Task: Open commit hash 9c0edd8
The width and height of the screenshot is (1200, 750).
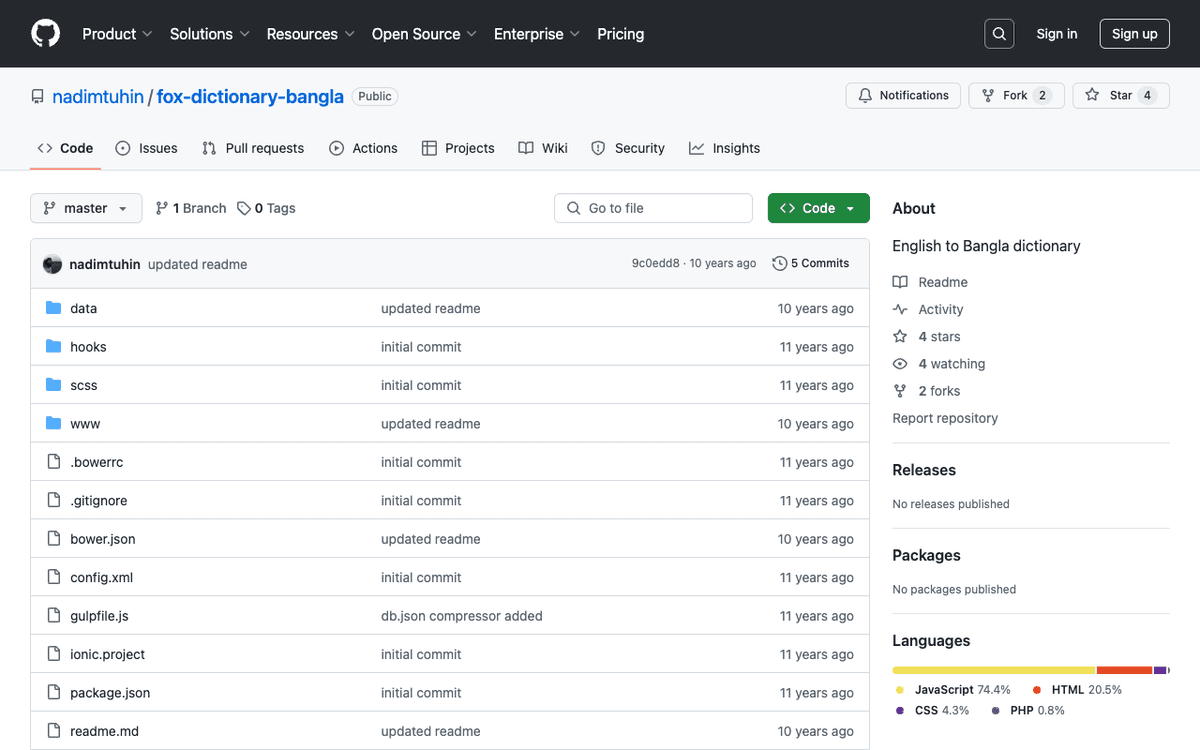Action: click(x=656, y=263)
